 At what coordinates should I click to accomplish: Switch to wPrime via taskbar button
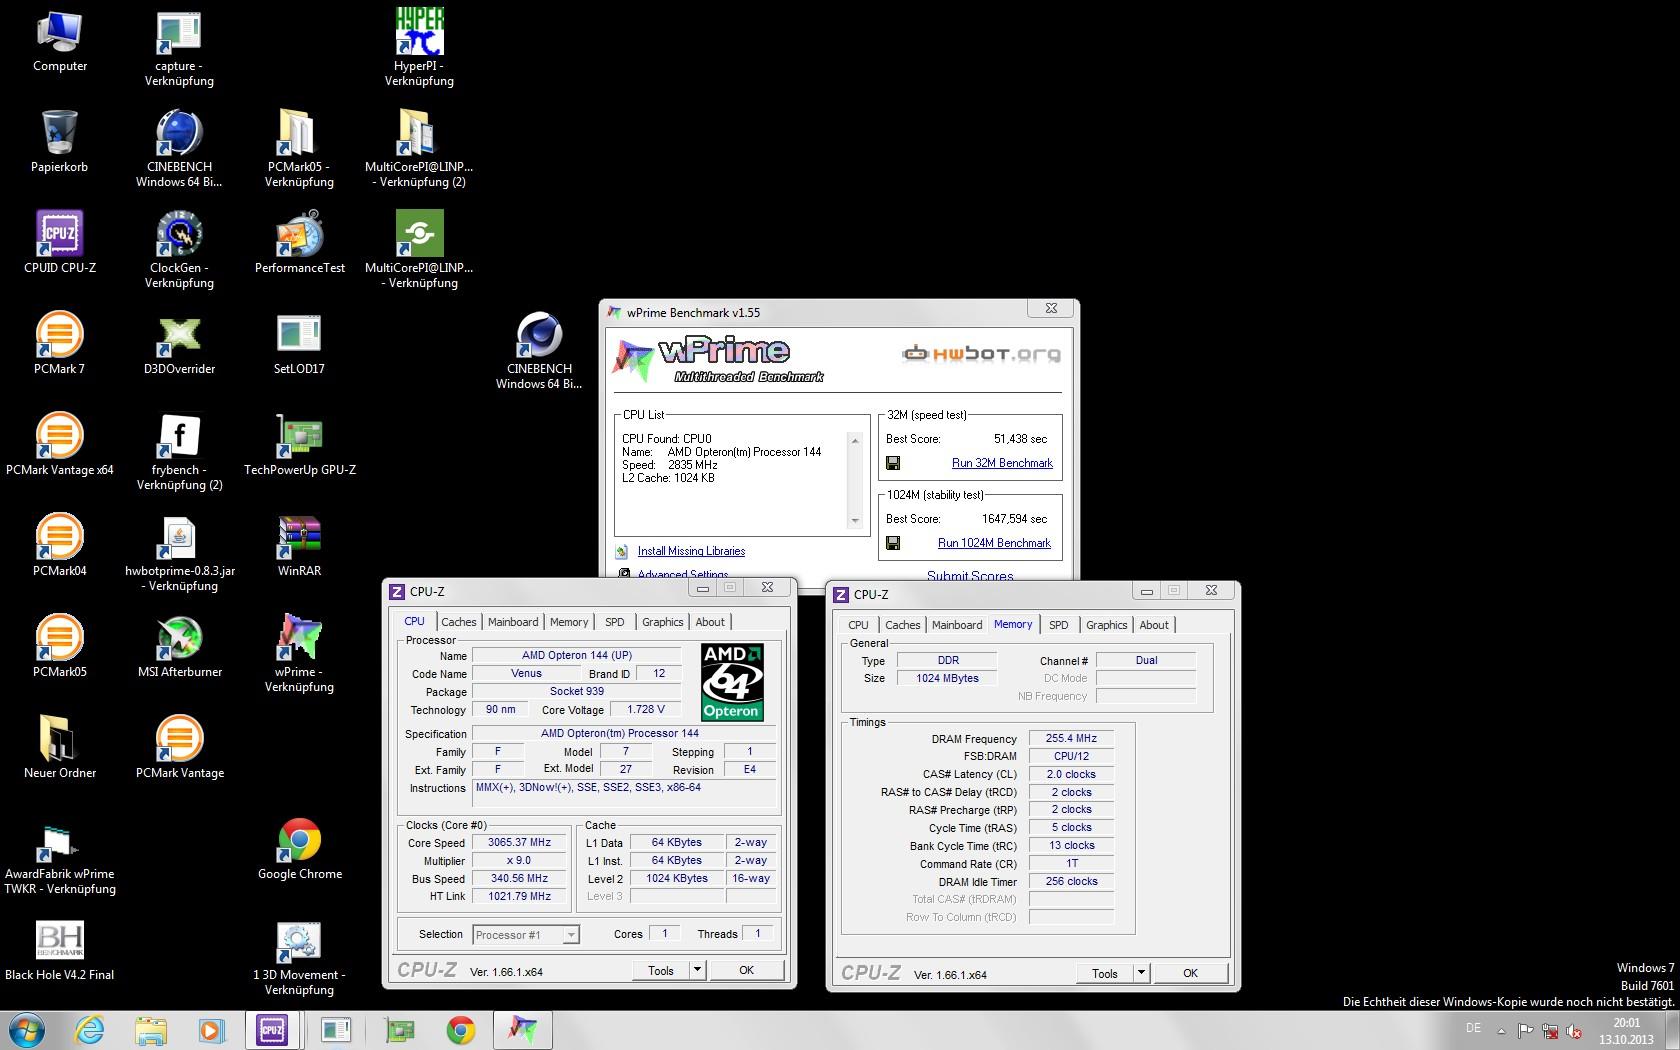coord(523,1030)
